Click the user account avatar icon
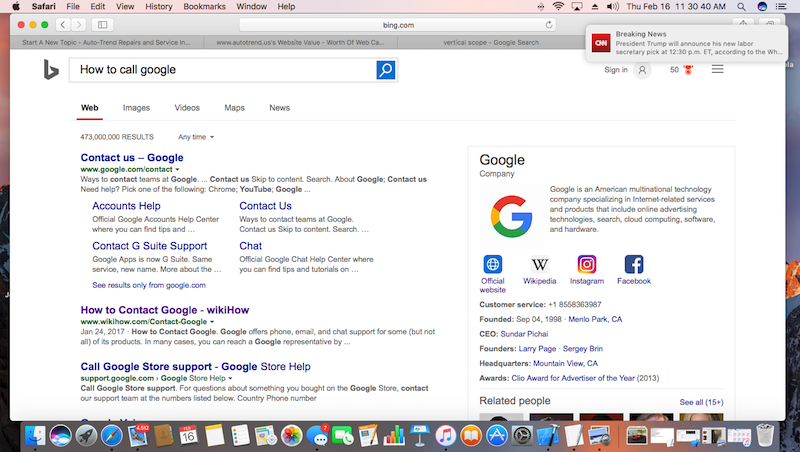The height and width of the screenshot is (452, 800). point(642,70)
